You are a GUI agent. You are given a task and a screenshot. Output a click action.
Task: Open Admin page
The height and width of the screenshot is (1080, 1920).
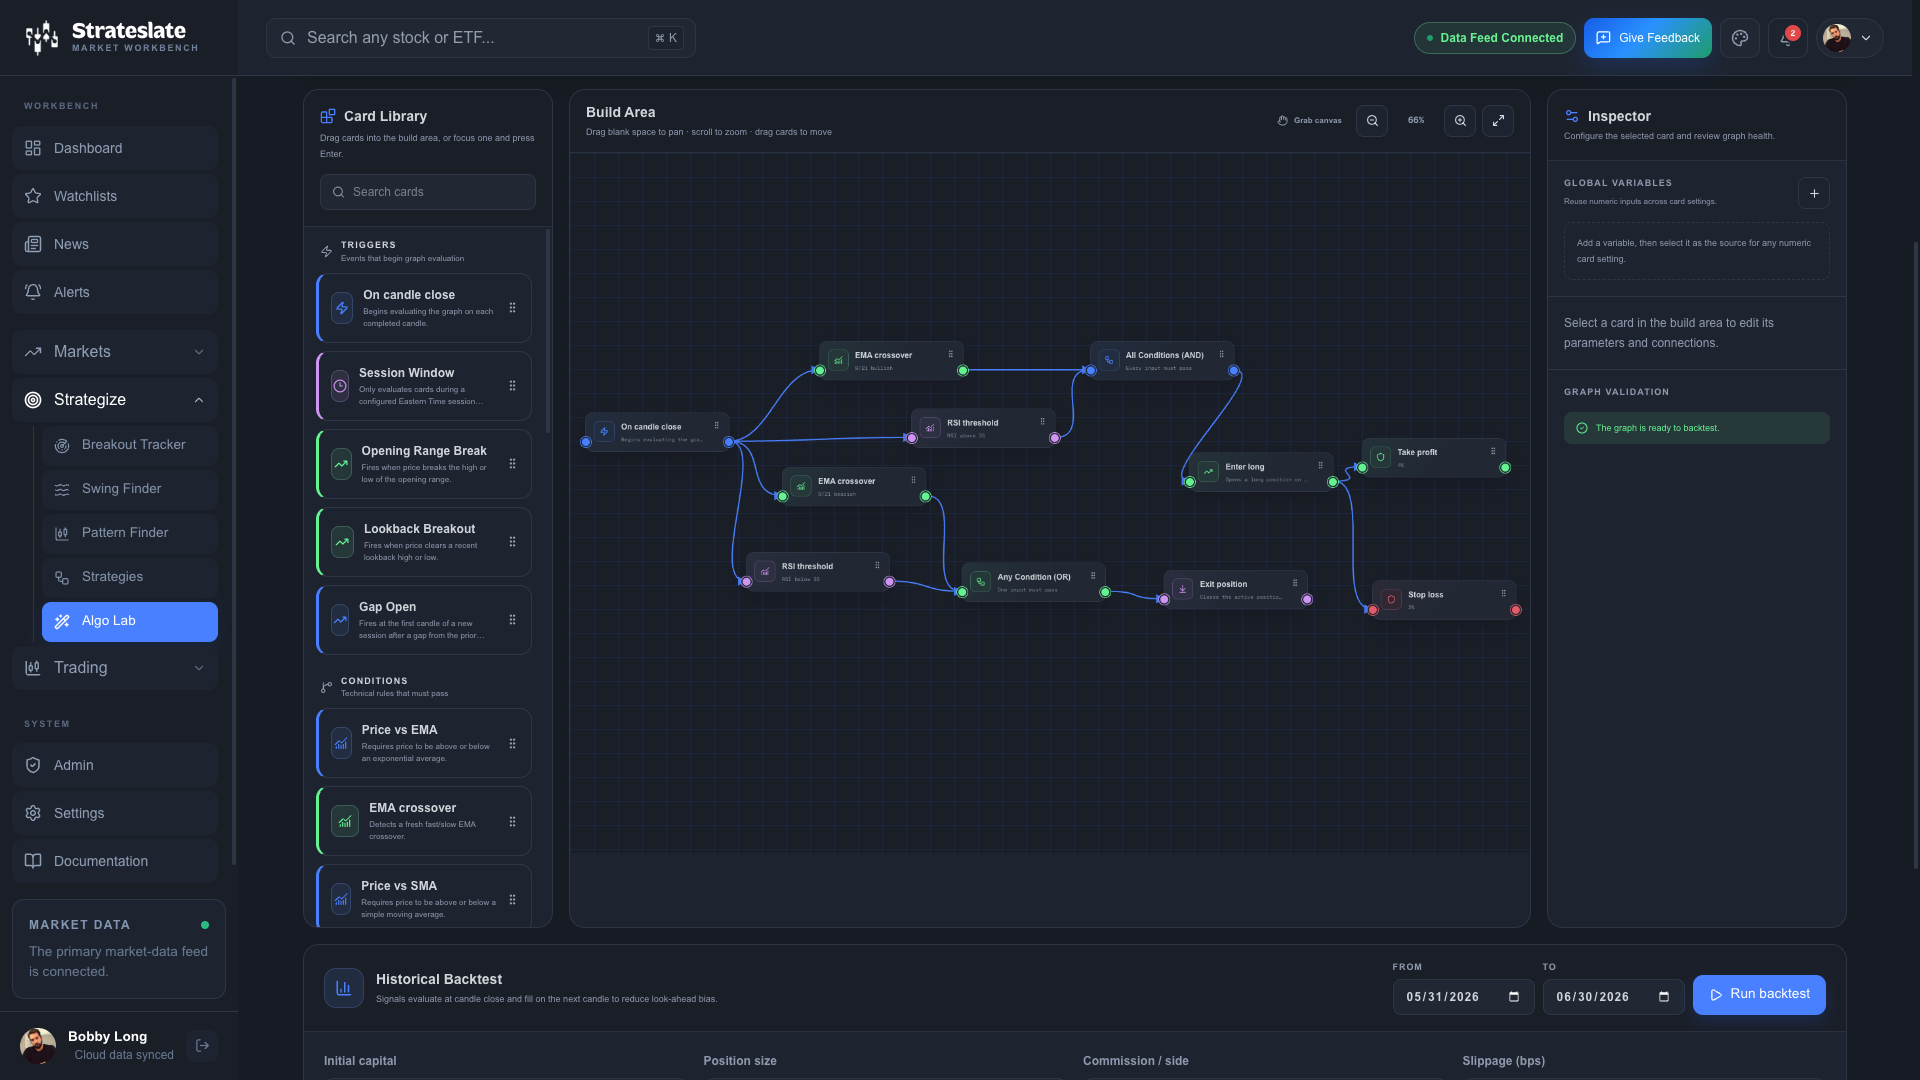[115, 765]
